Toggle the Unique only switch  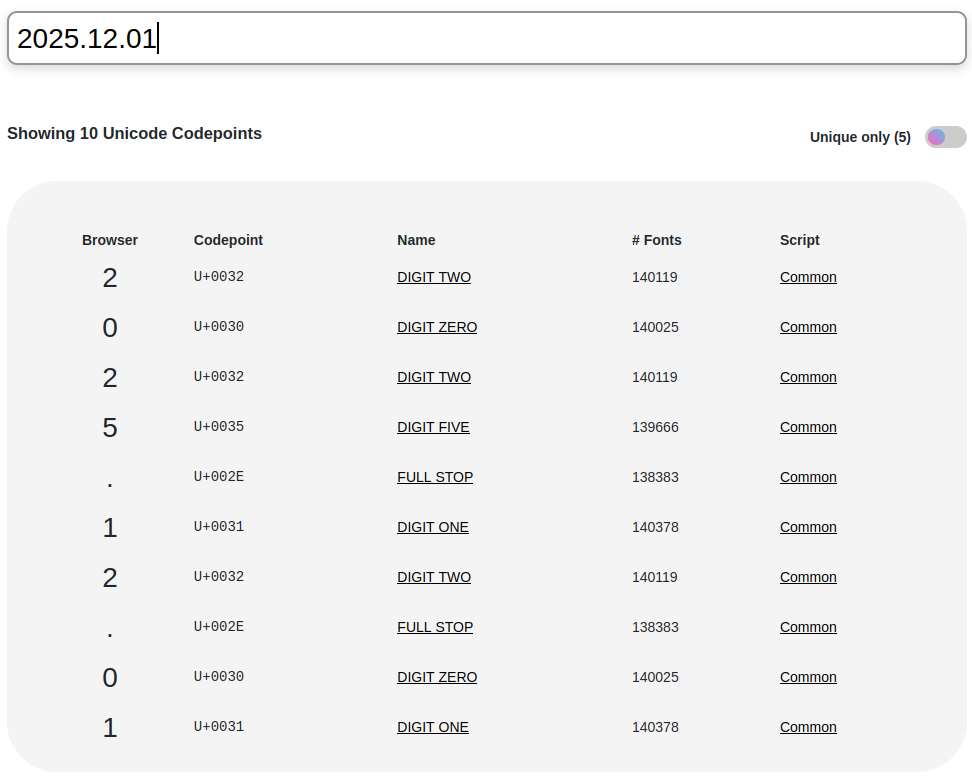[945, 137]
